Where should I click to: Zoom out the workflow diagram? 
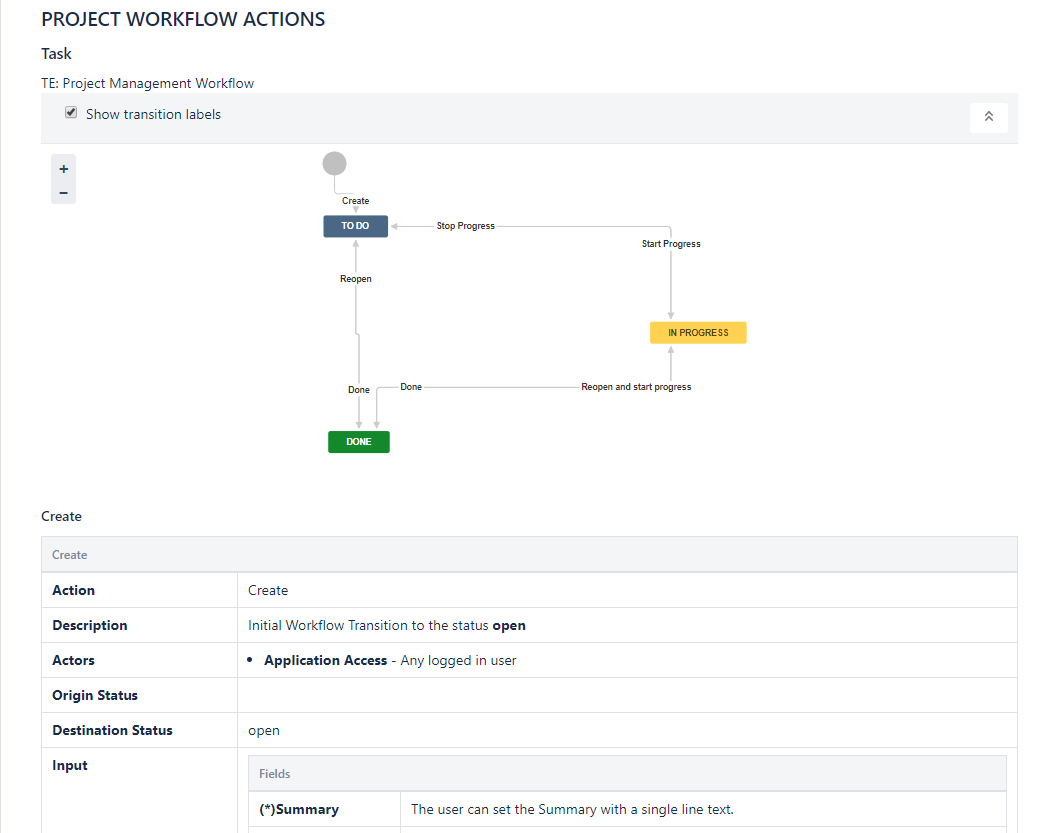(x=63, y=193)
